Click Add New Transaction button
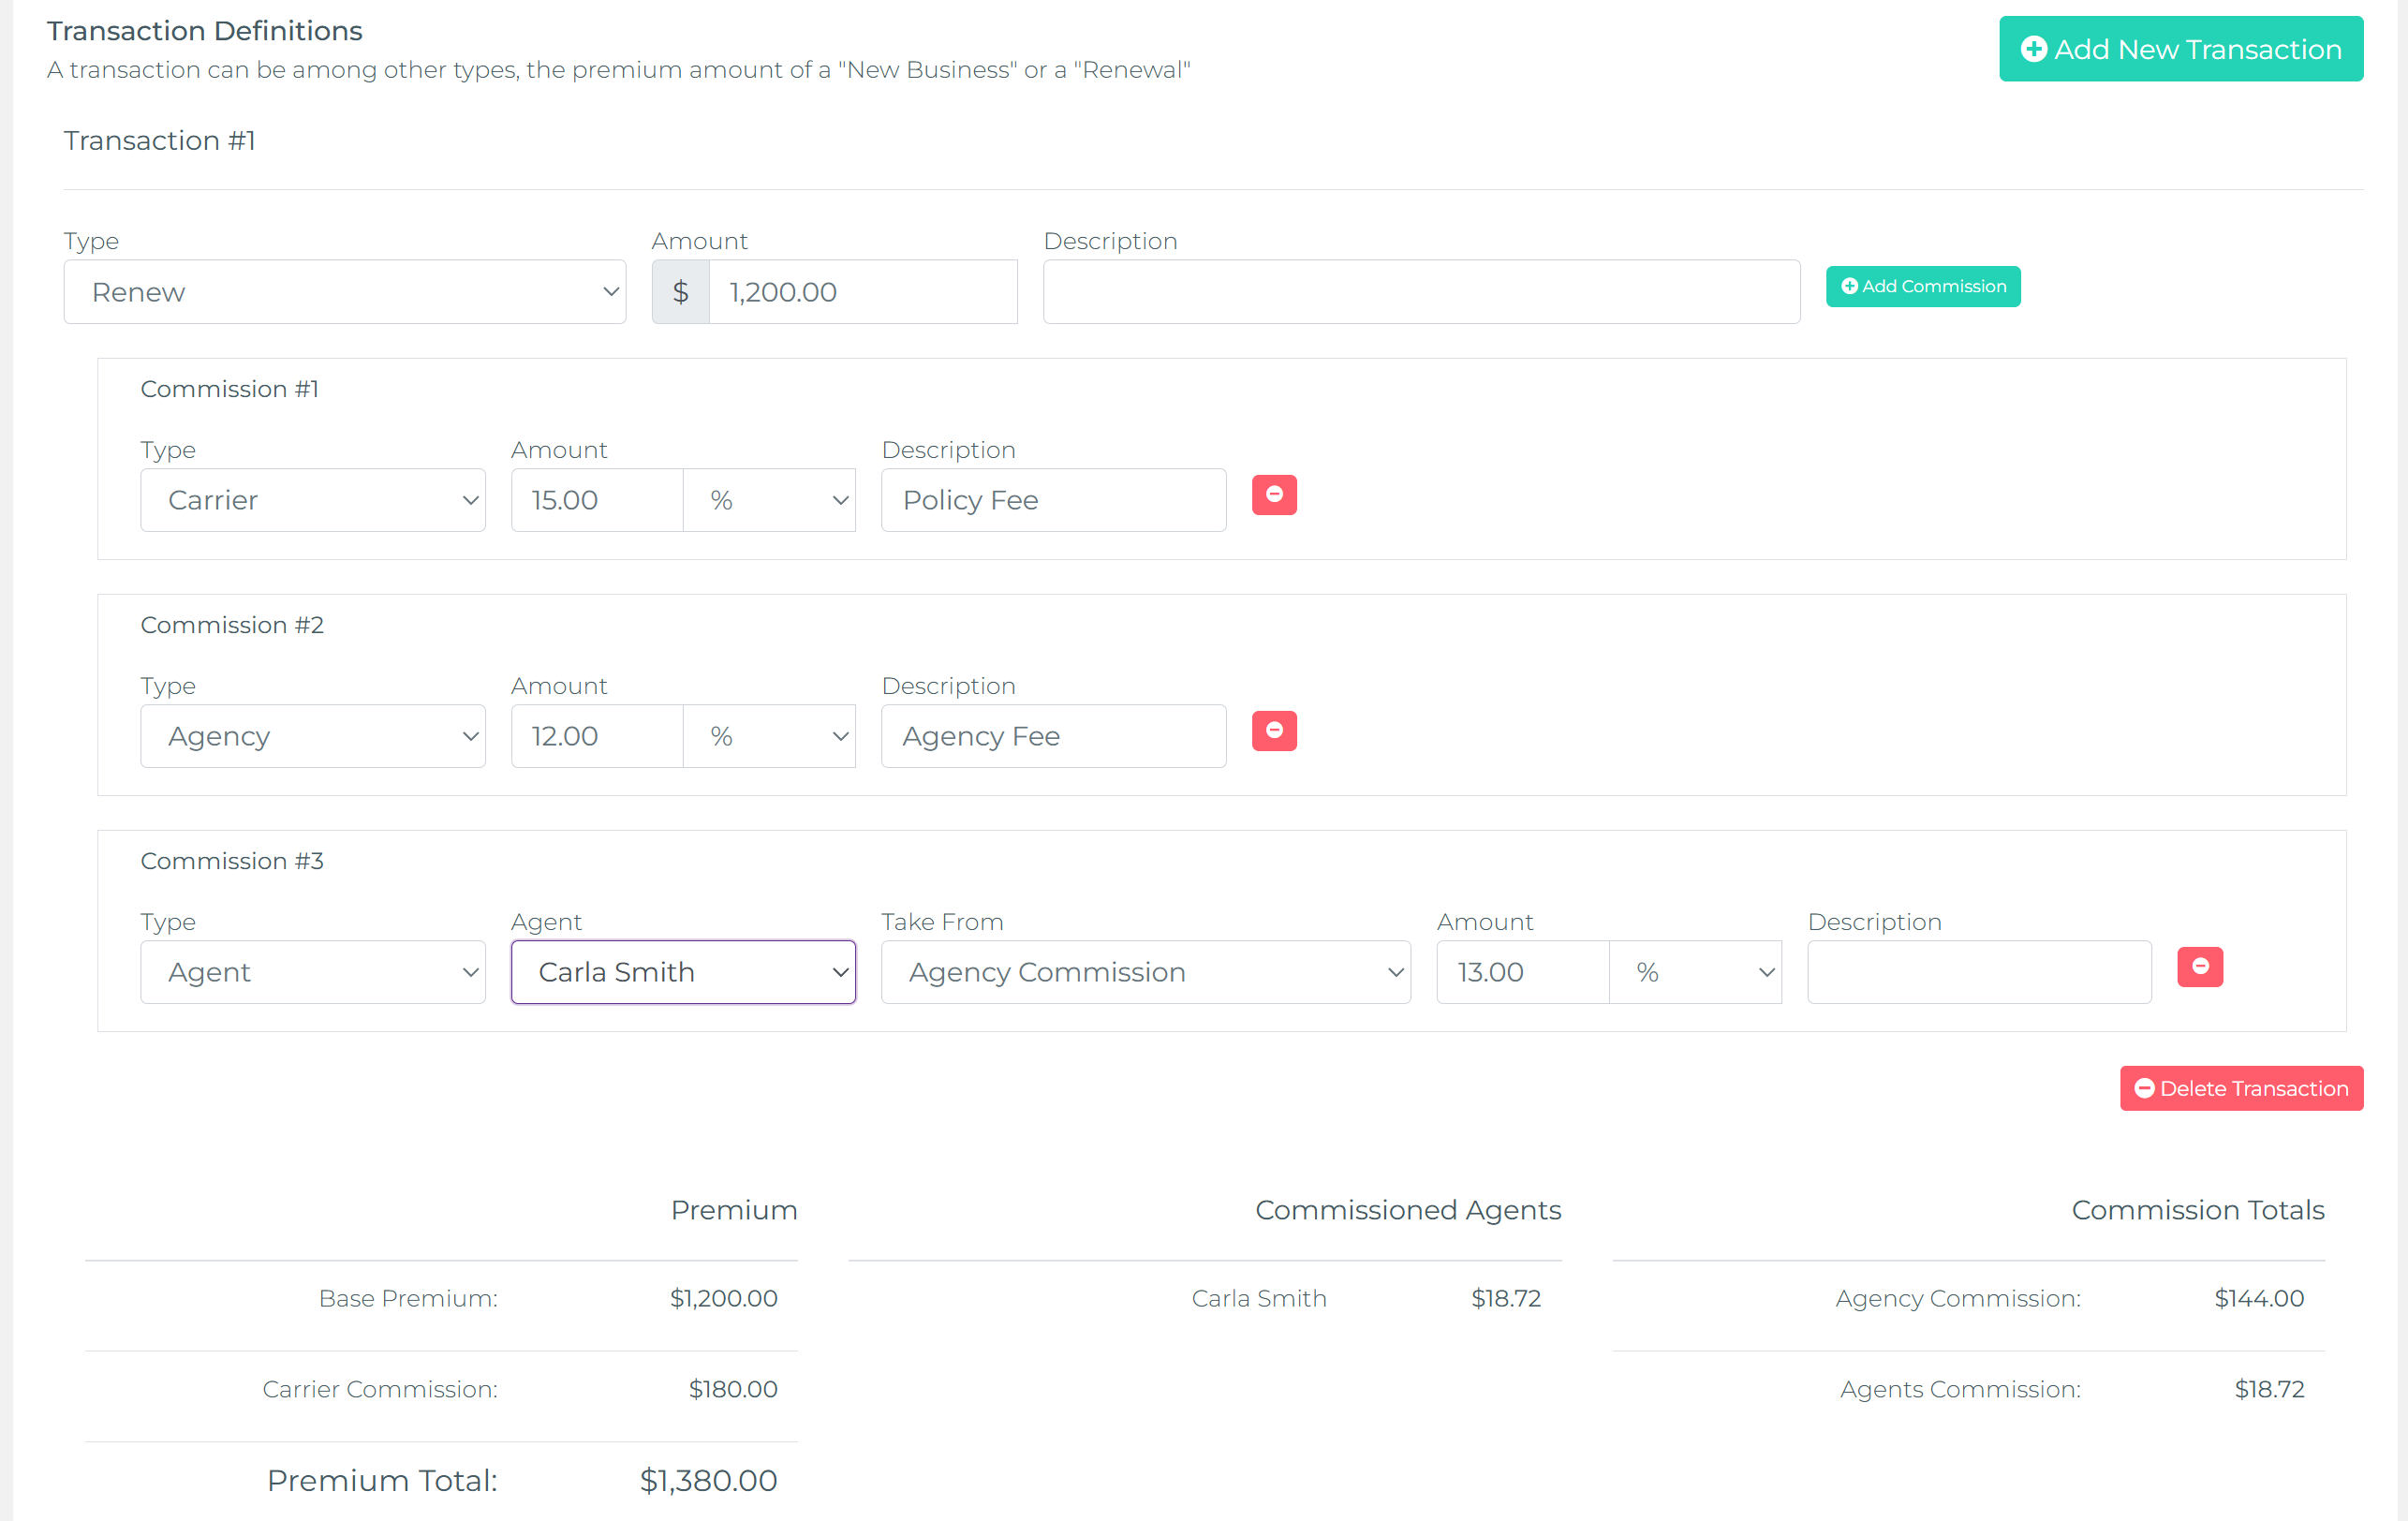 point(2180,49)
